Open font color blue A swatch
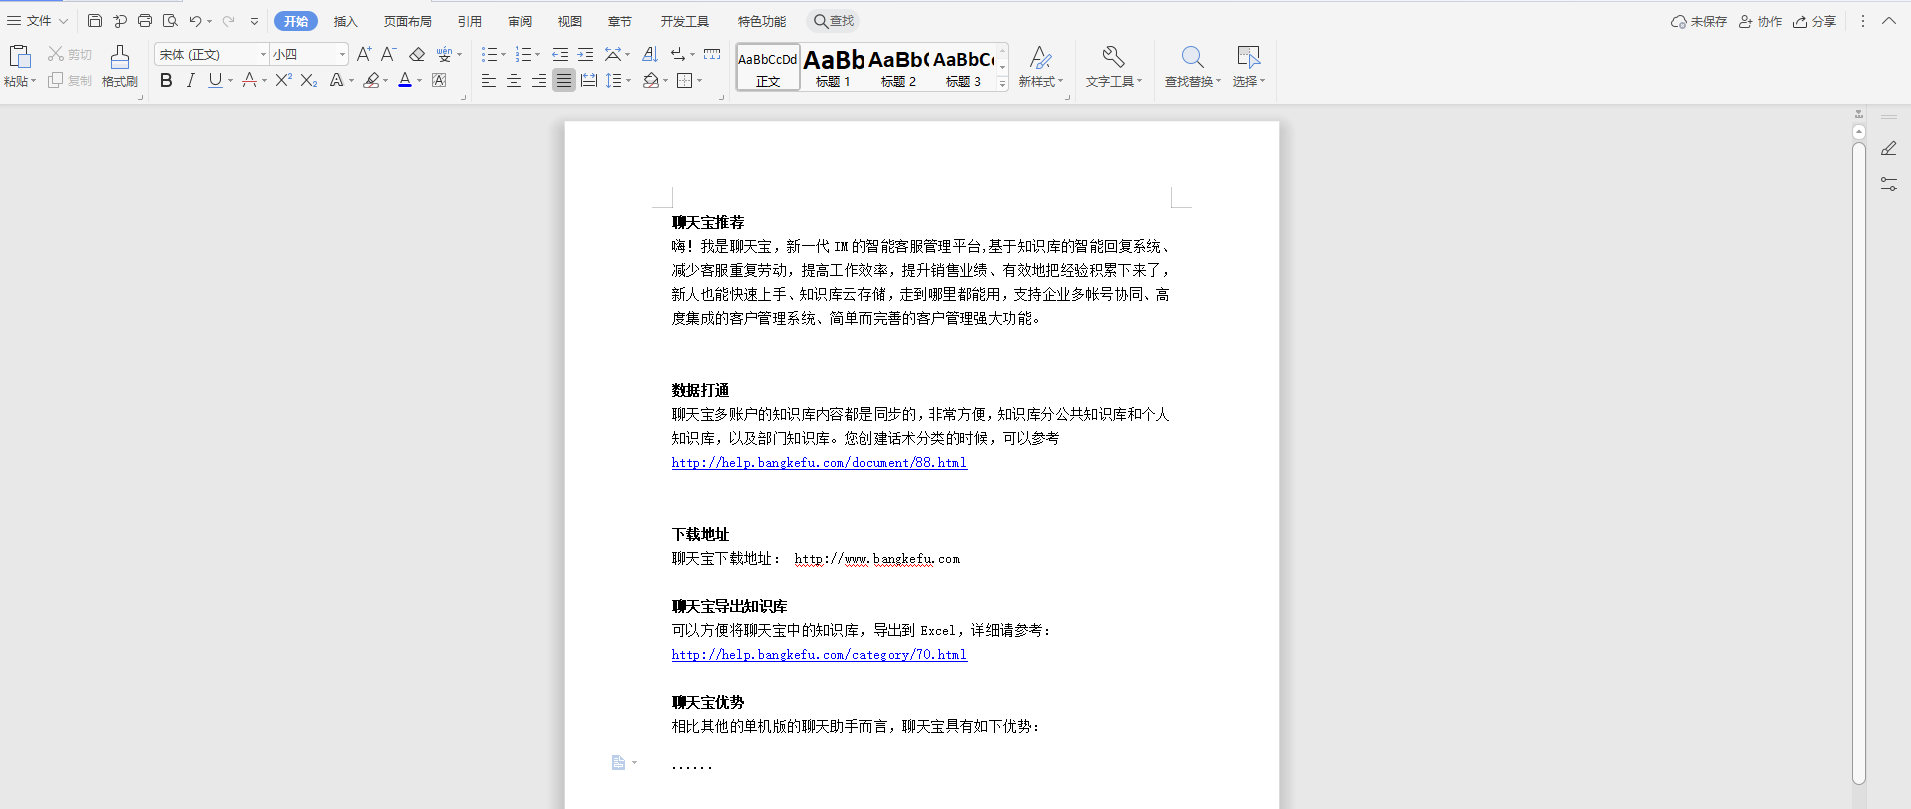The height and width of the screenshot is (809, 1911). pos(405,80)
